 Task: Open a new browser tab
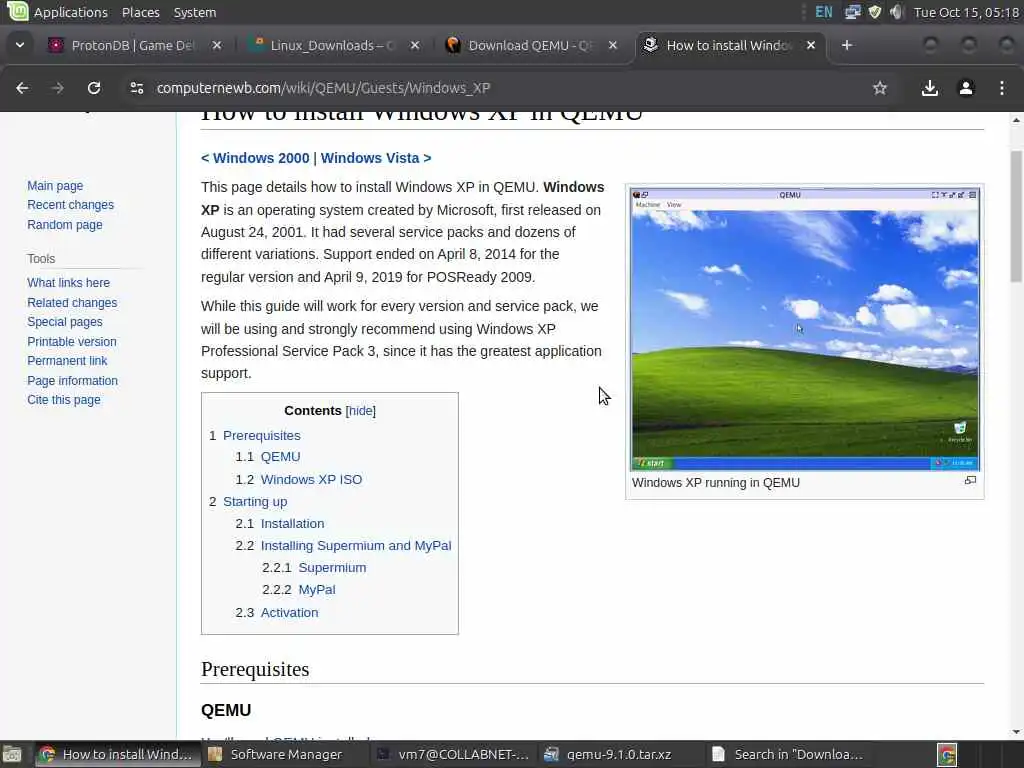coord(846,45)
